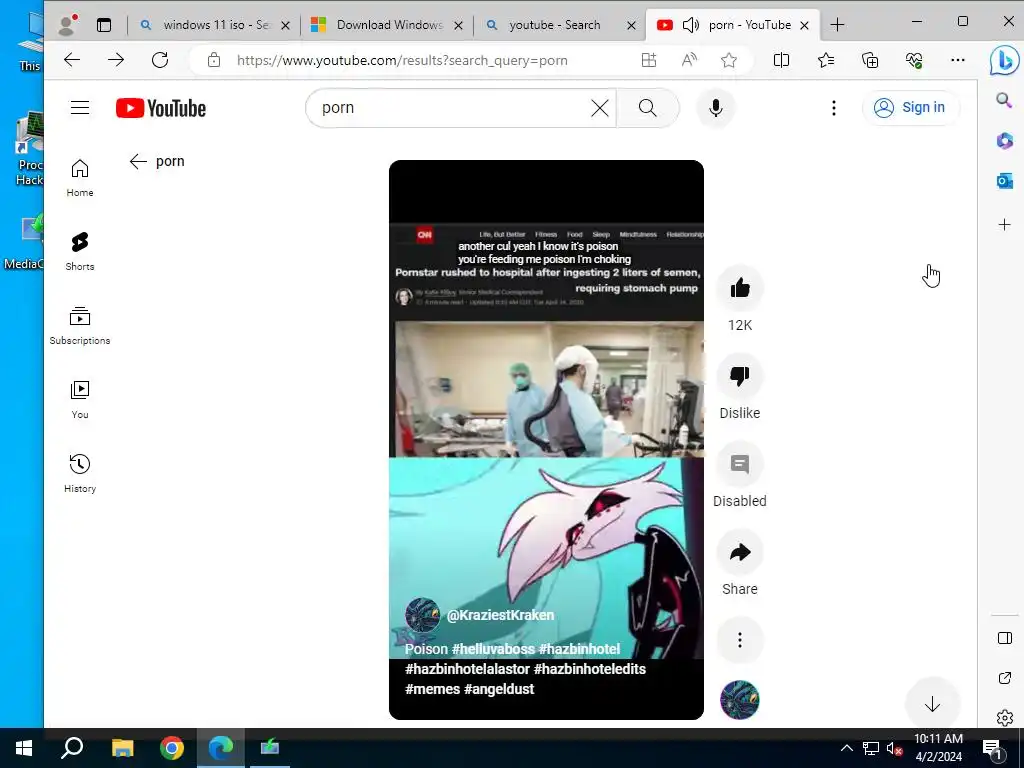The width and height of the screenshot is (1024, 768).
Task: Clear the search box with the X
Action: coord(600,108)
